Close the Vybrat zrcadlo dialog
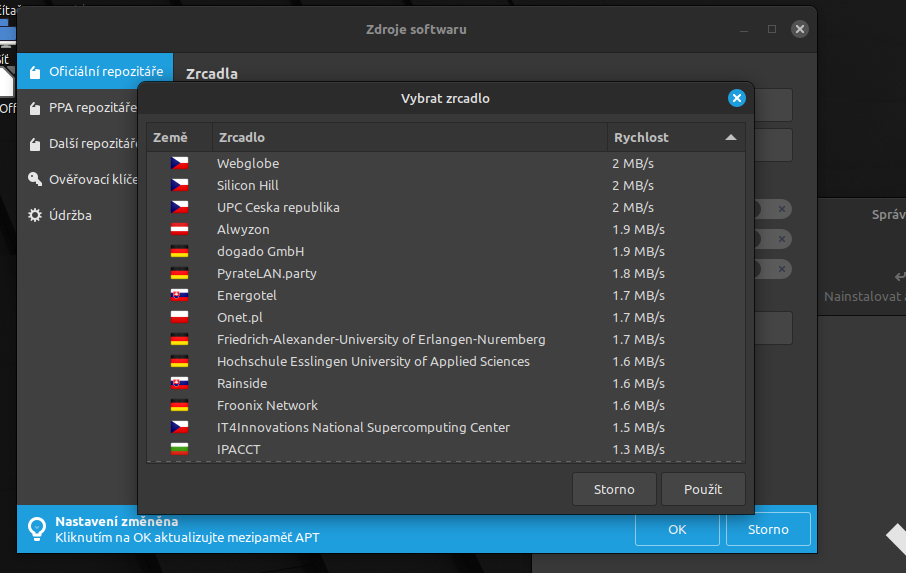Image resolution: width=906 pixels, height=573 pixels. tap(736, 98)
